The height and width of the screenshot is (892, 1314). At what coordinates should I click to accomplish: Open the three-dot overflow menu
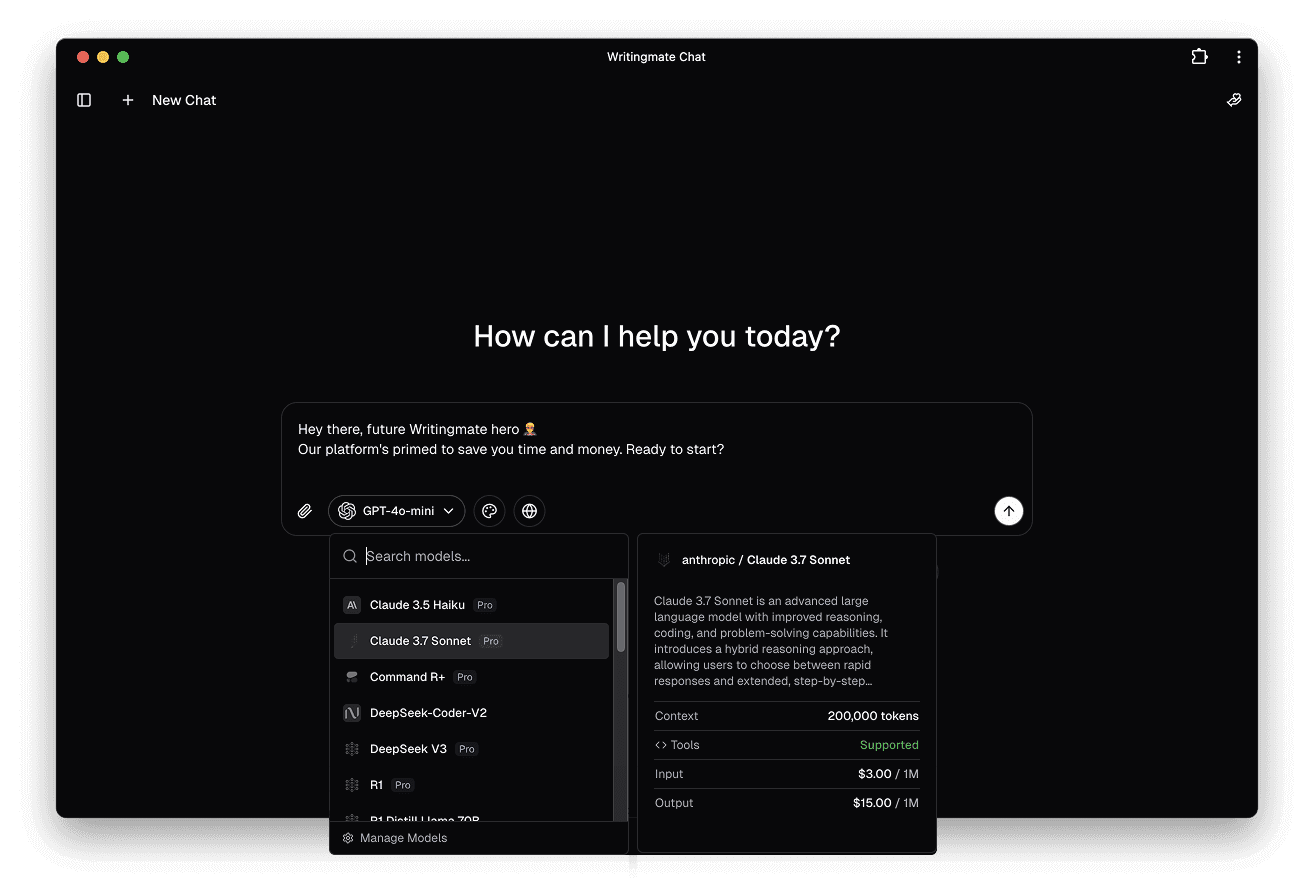[1239, 57]
